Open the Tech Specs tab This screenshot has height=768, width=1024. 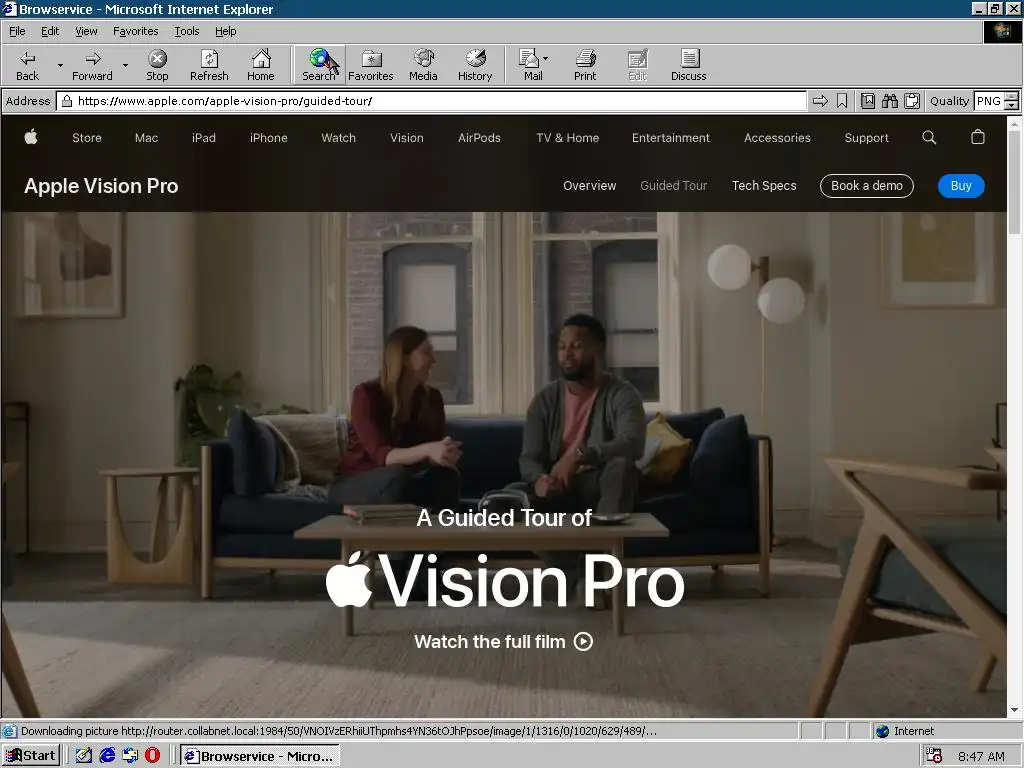pos(764,185)
